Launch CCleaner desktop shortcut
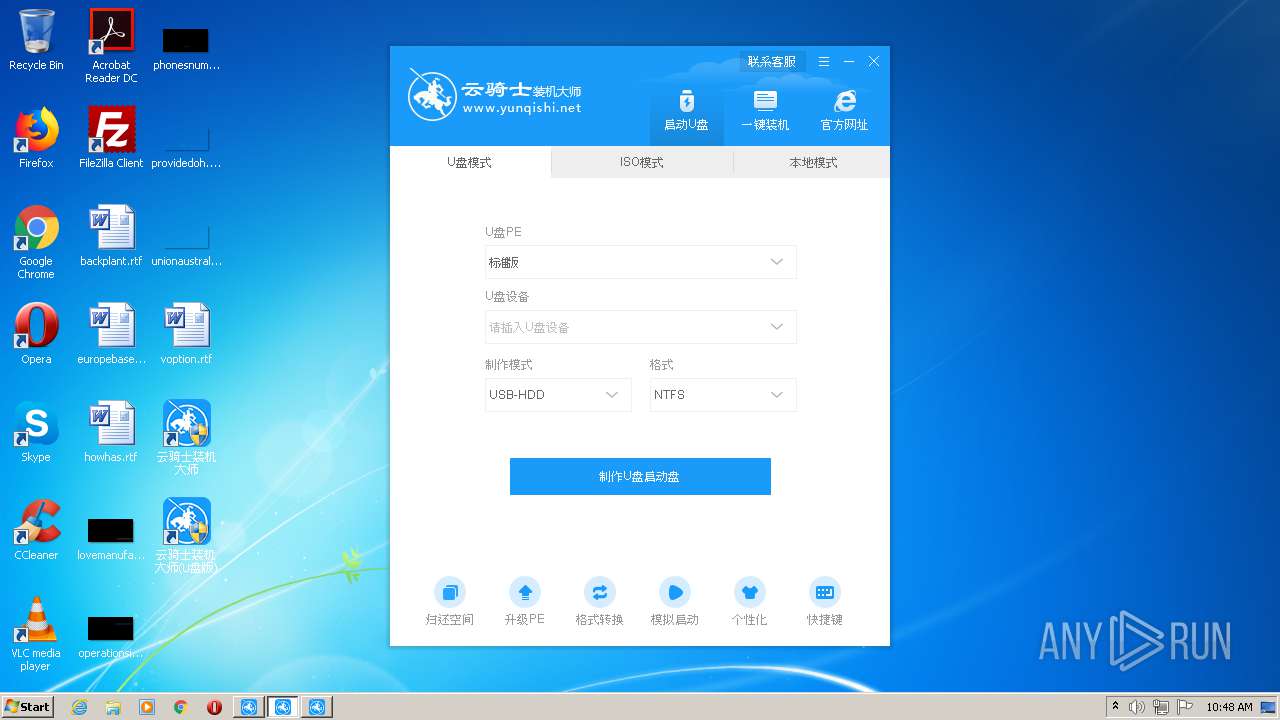This screenshot has height=720, width=1280. (36, 530)
